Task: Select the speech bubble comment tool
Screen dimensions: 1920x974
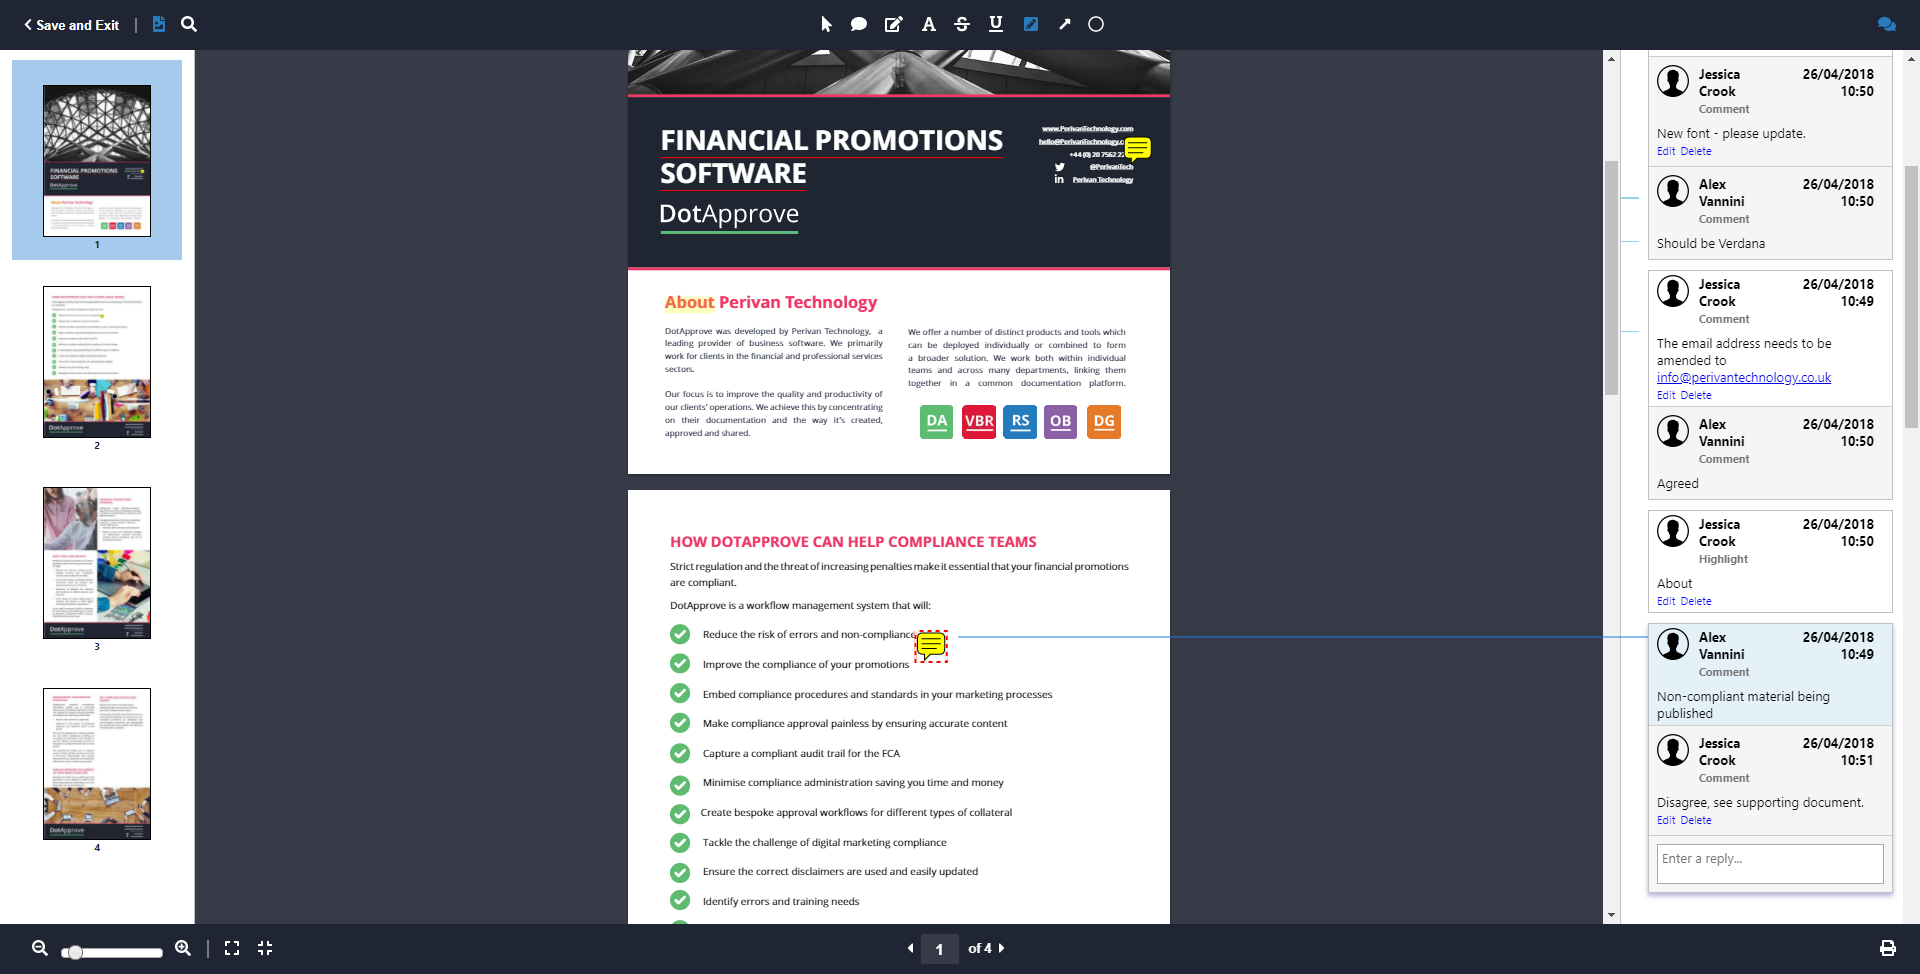Action: pos(858,24)
